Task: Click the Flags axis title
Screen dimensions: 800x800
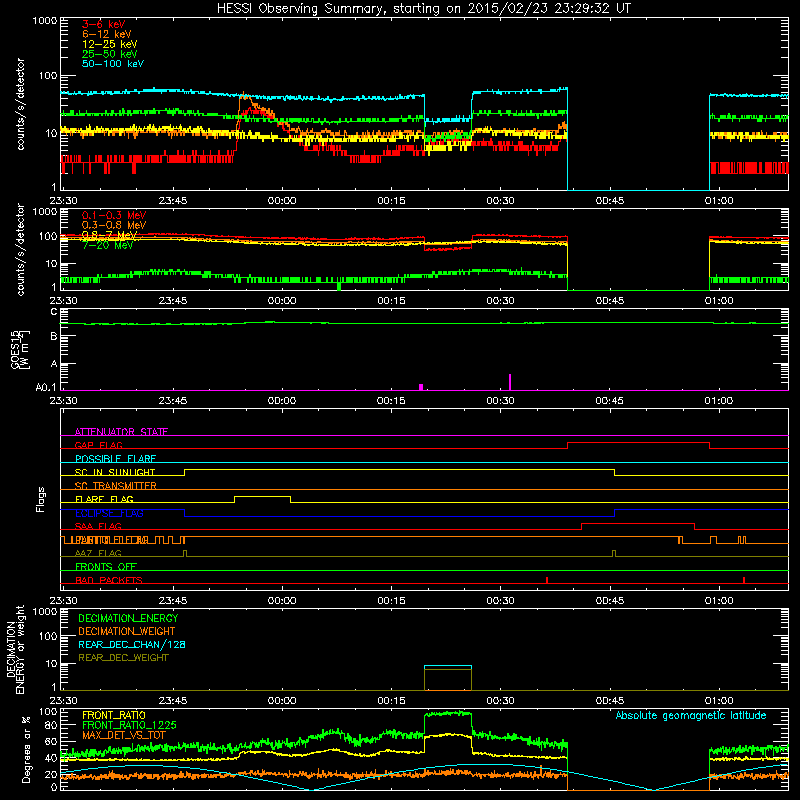Action: 41,499
